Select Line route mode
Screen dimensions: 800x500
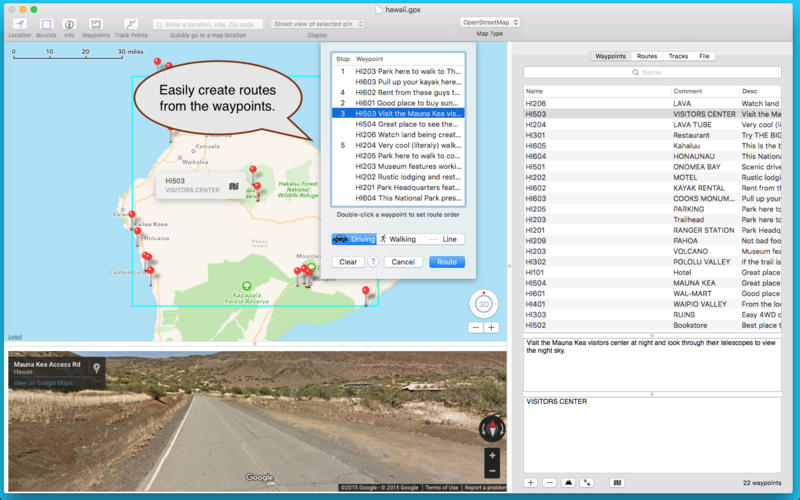point(441,239)
